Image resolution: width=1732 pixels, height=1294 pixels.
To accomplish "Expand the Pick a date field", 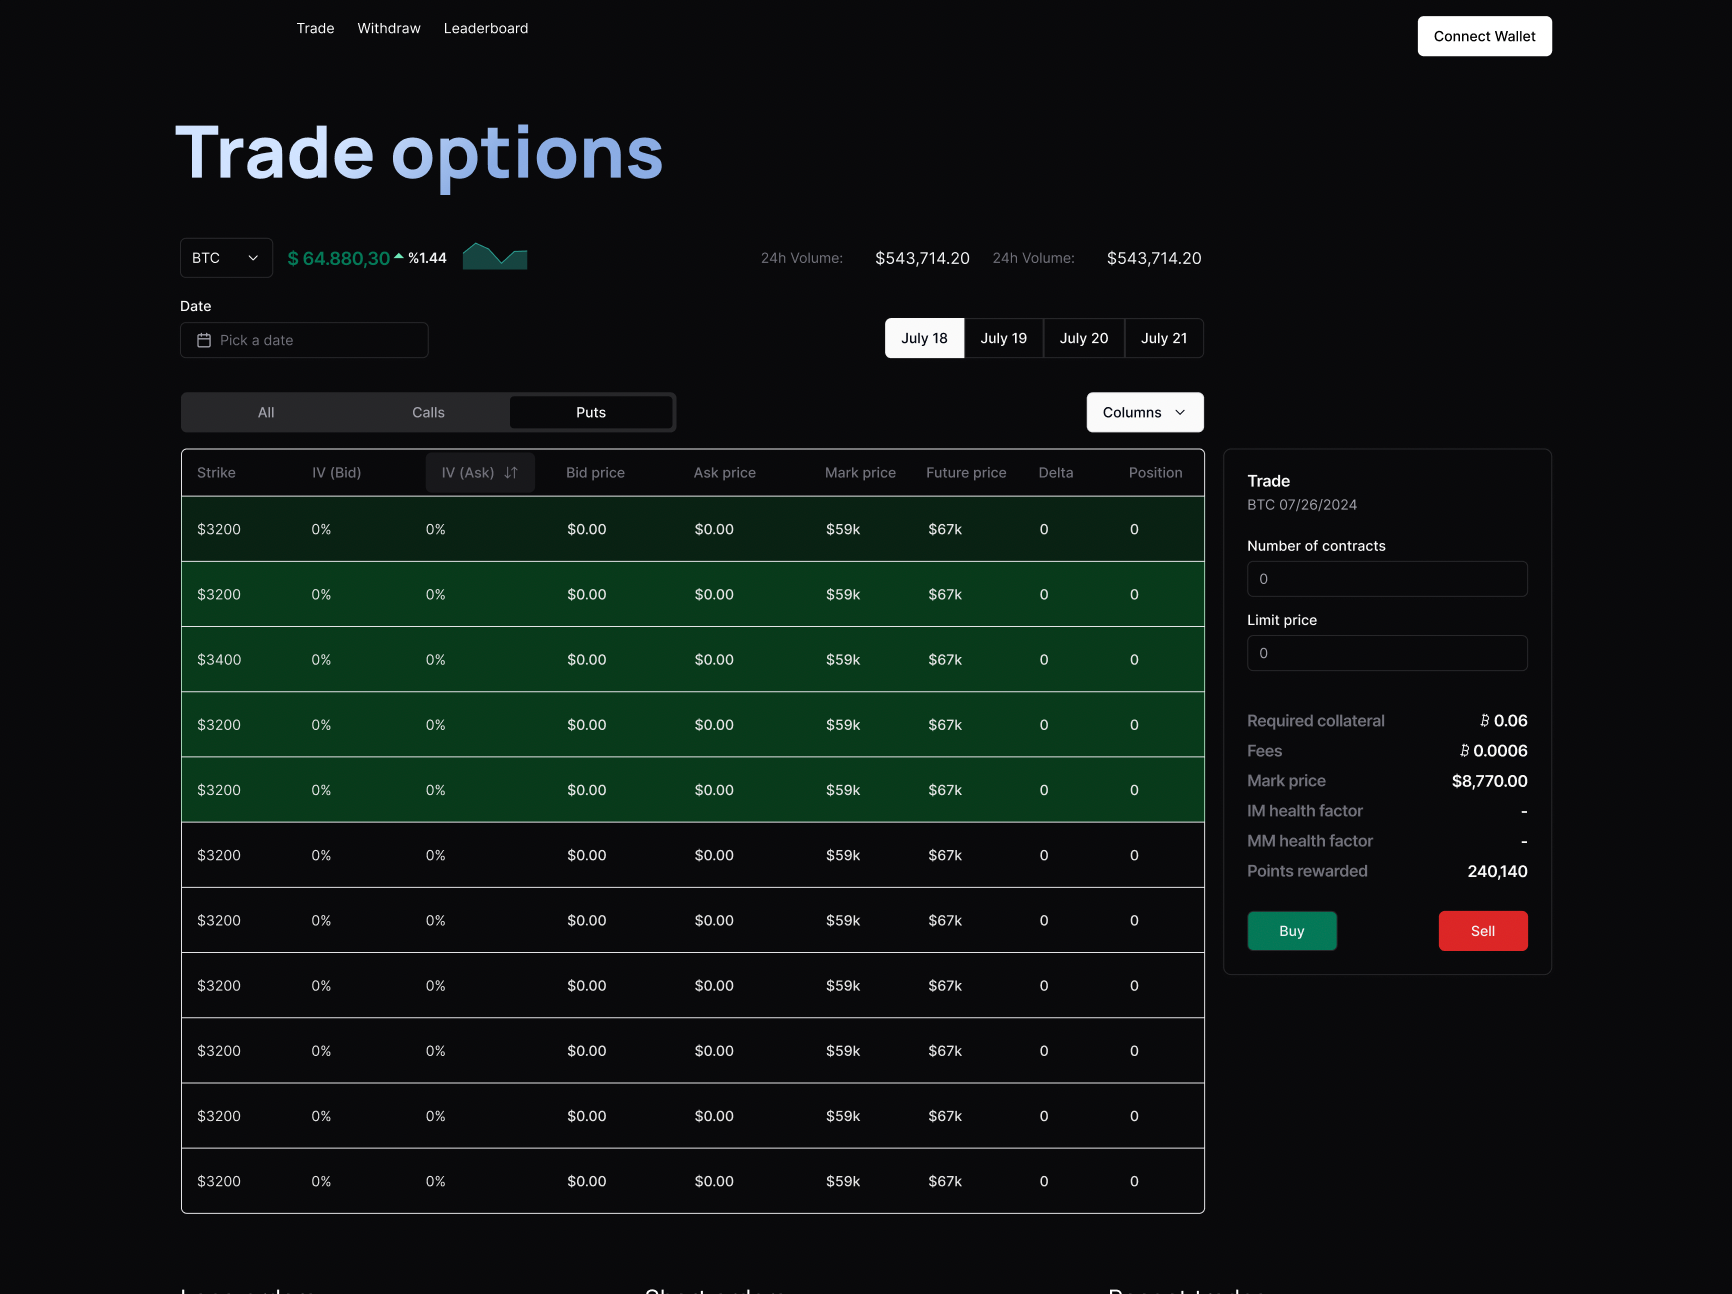I will pyautogui.click(x=303, y=340).
